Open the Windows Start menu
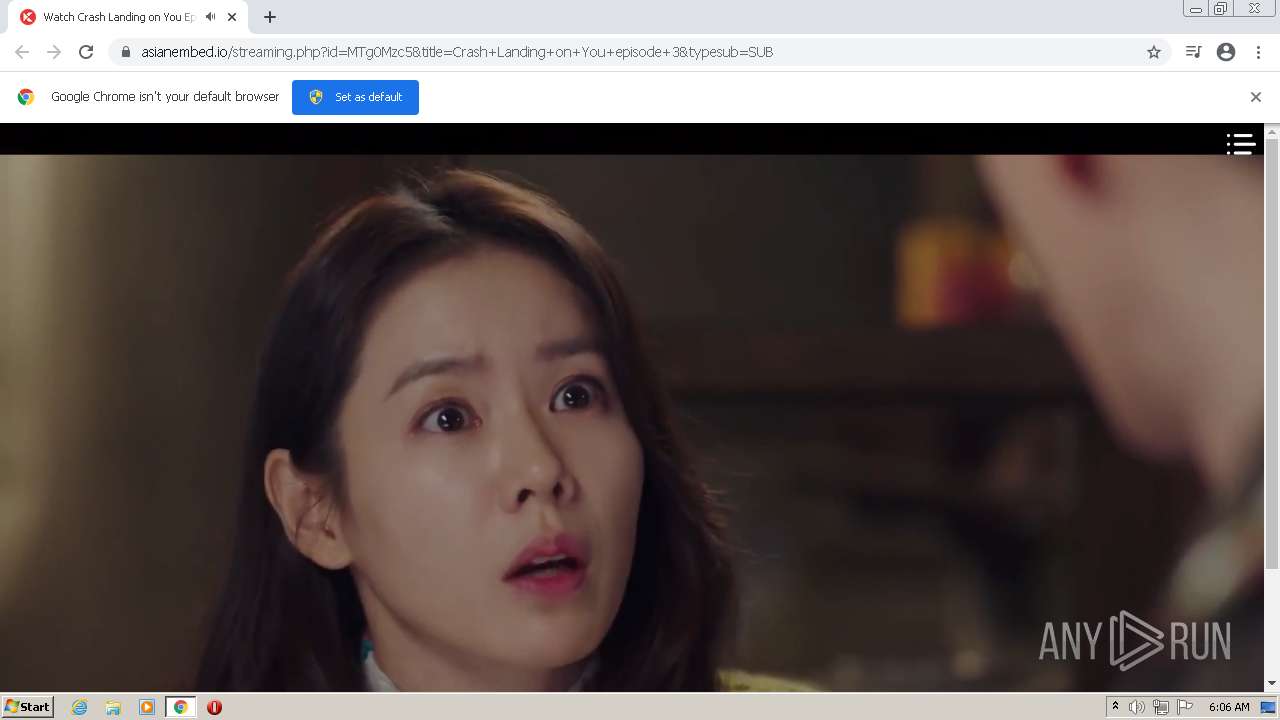Viewport: 1280px width, 720px height. pyautogui.click(x=28, y=707)
